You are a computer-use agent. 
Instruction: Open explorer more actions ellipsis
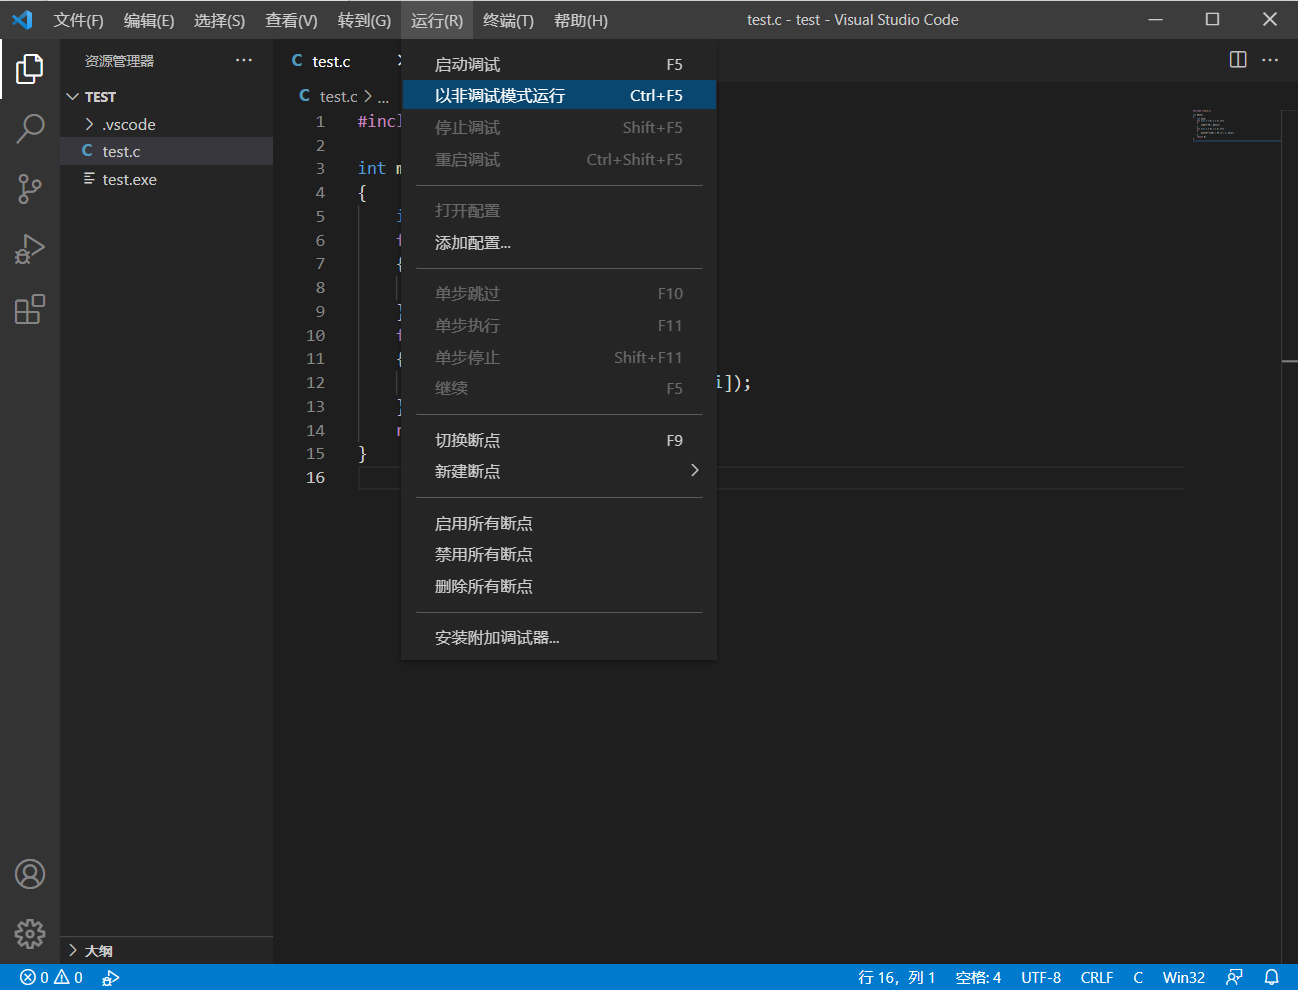(x=244, y=61)
